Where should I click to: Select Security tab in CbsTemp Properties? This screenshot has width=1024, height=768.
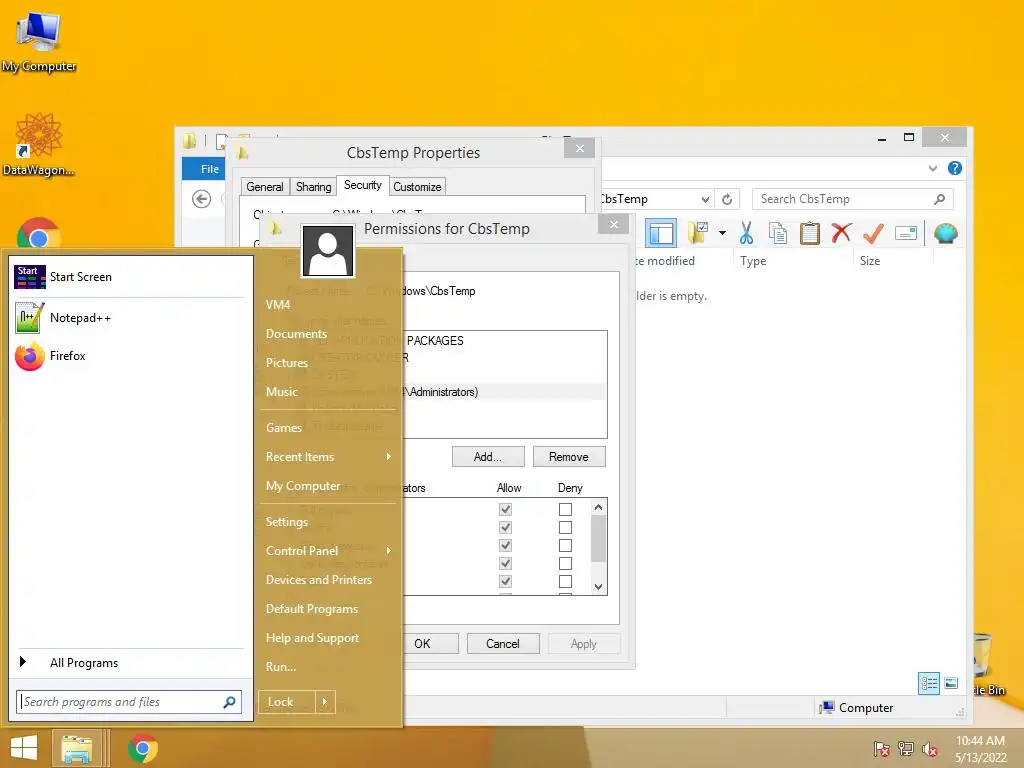coord(362,185)
